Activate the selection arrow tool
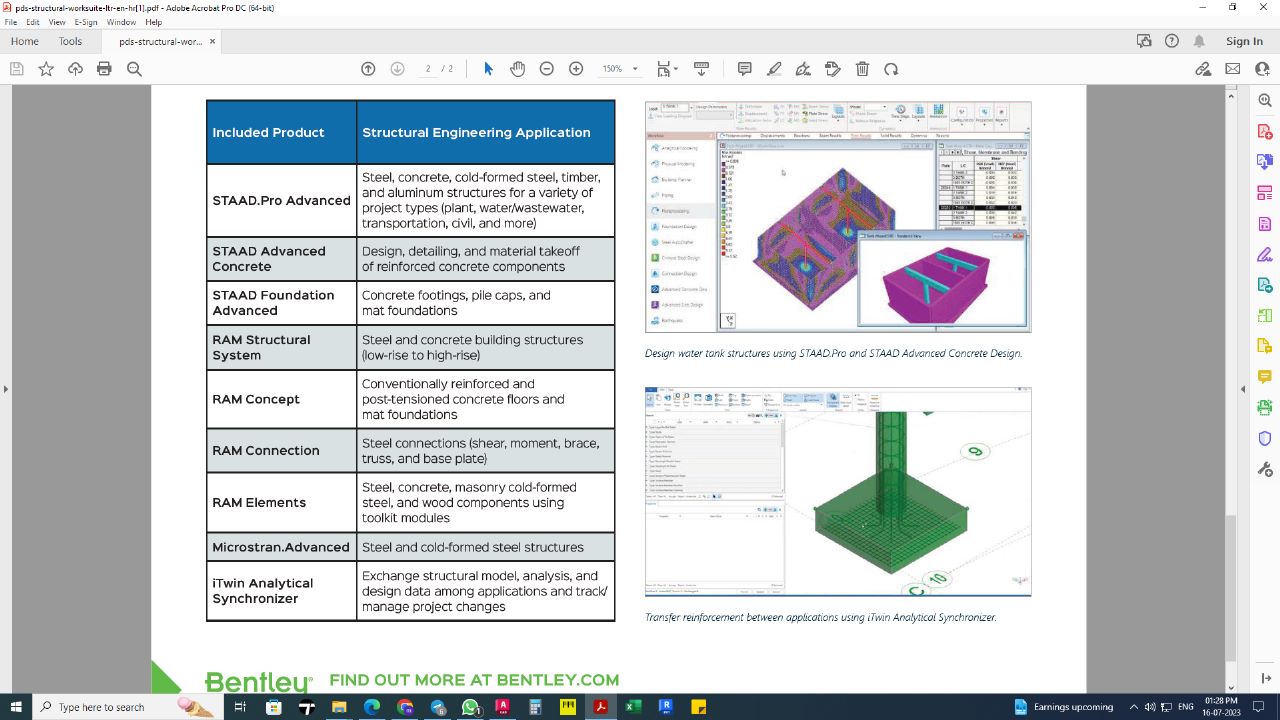The width and height of the screenshot is (1280, 720). tap(488, 69)
